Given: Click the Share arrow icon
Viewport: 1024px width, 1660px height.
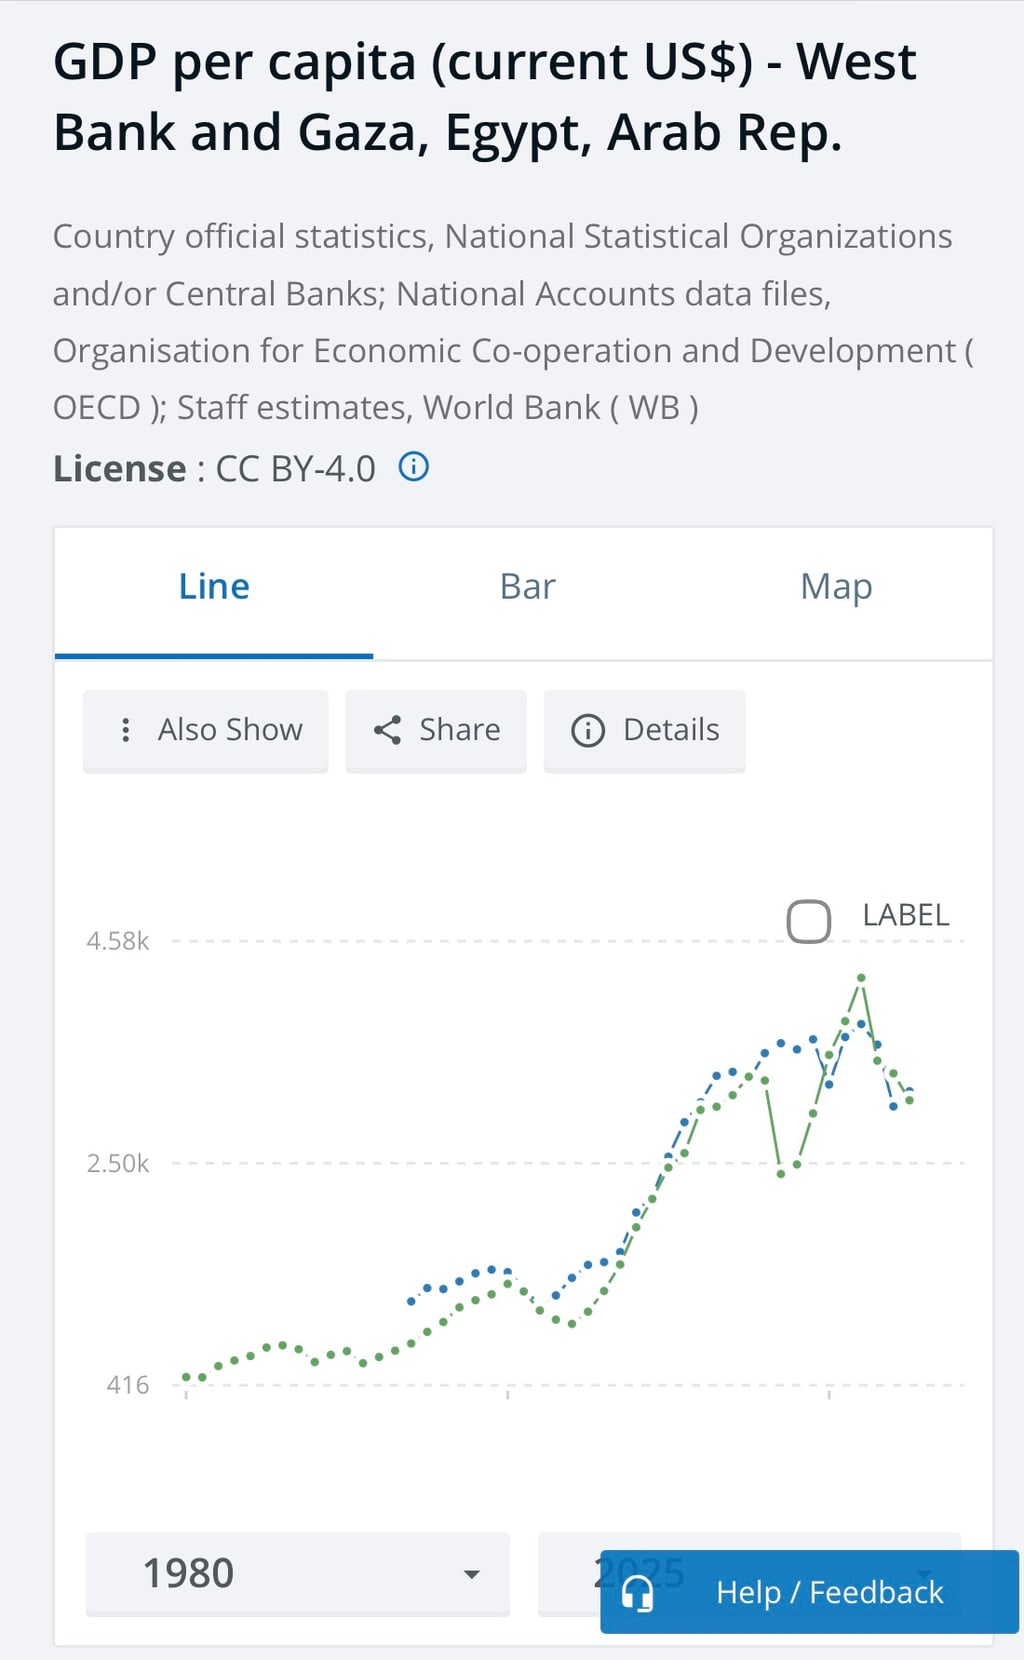Looking at the screenshot, I should pos(387,730).
